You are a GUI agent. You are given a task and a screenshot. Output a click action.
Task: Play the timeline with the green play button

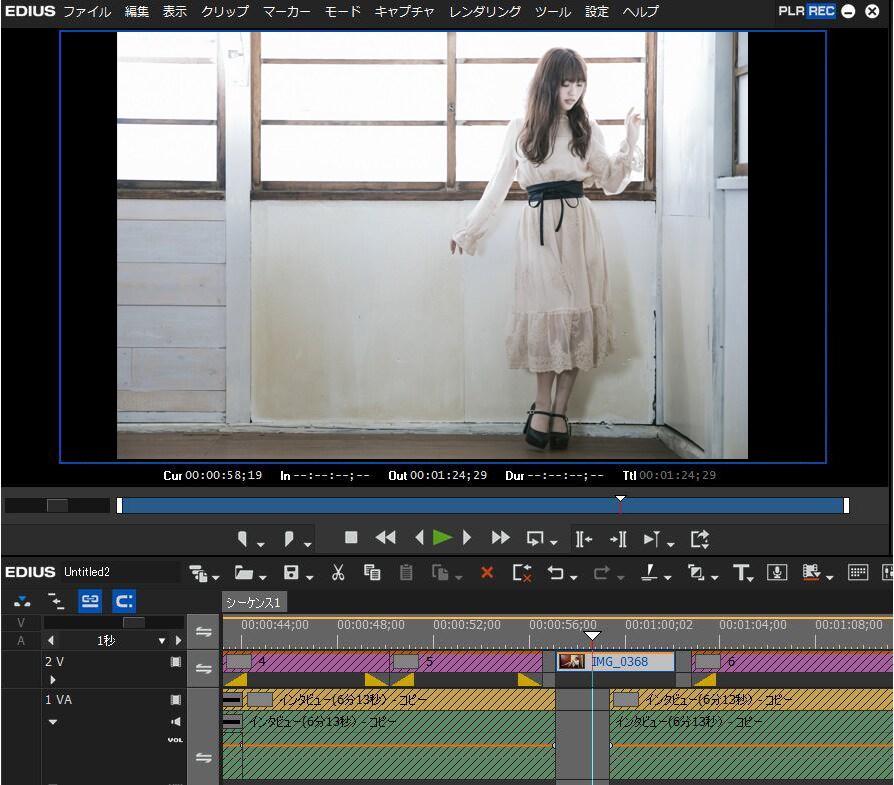tap(442, 538)
